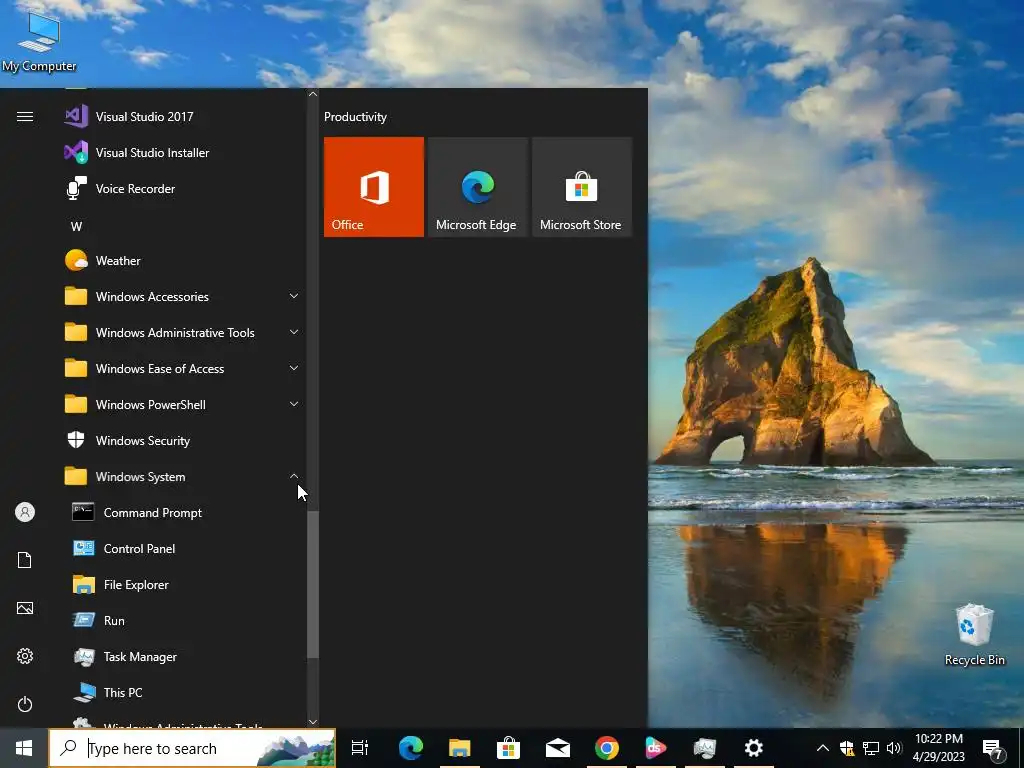The image size is (1024, 768).
Task: Open Settings gear on the taskbar
Action: [754, 748]
